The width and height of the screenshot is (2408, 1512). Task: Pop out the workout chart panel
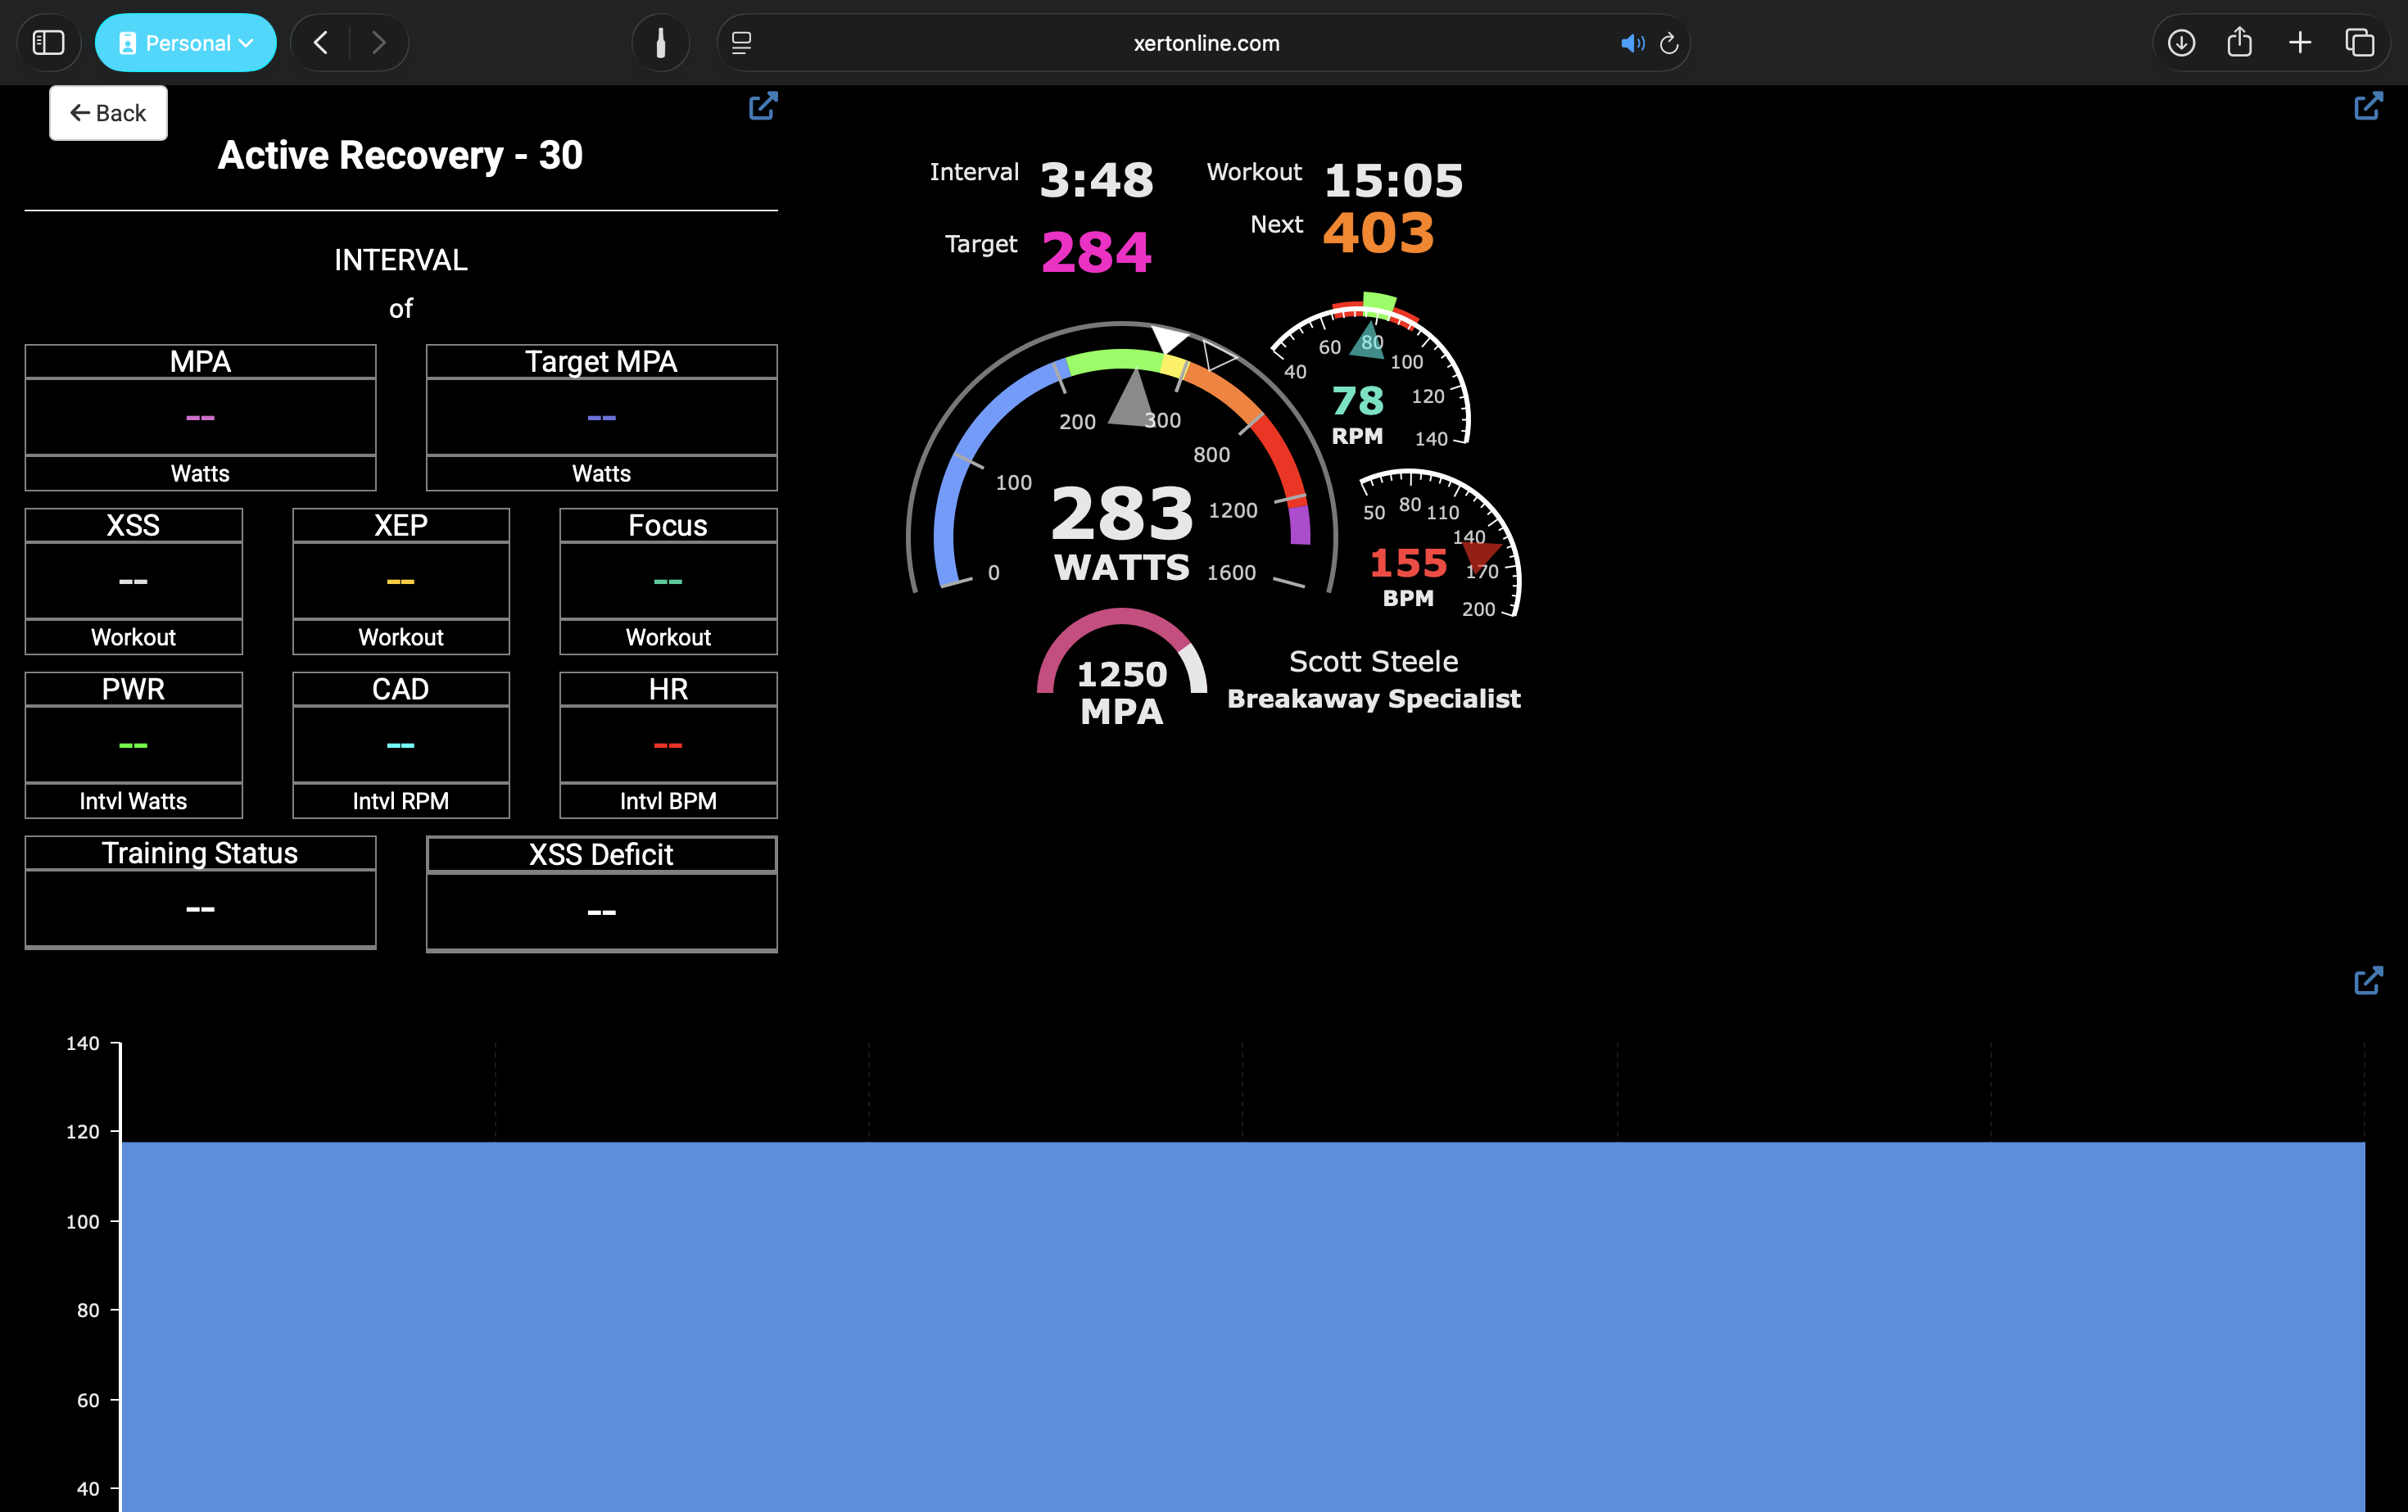pyautogui.click(x=2367, y=980)
